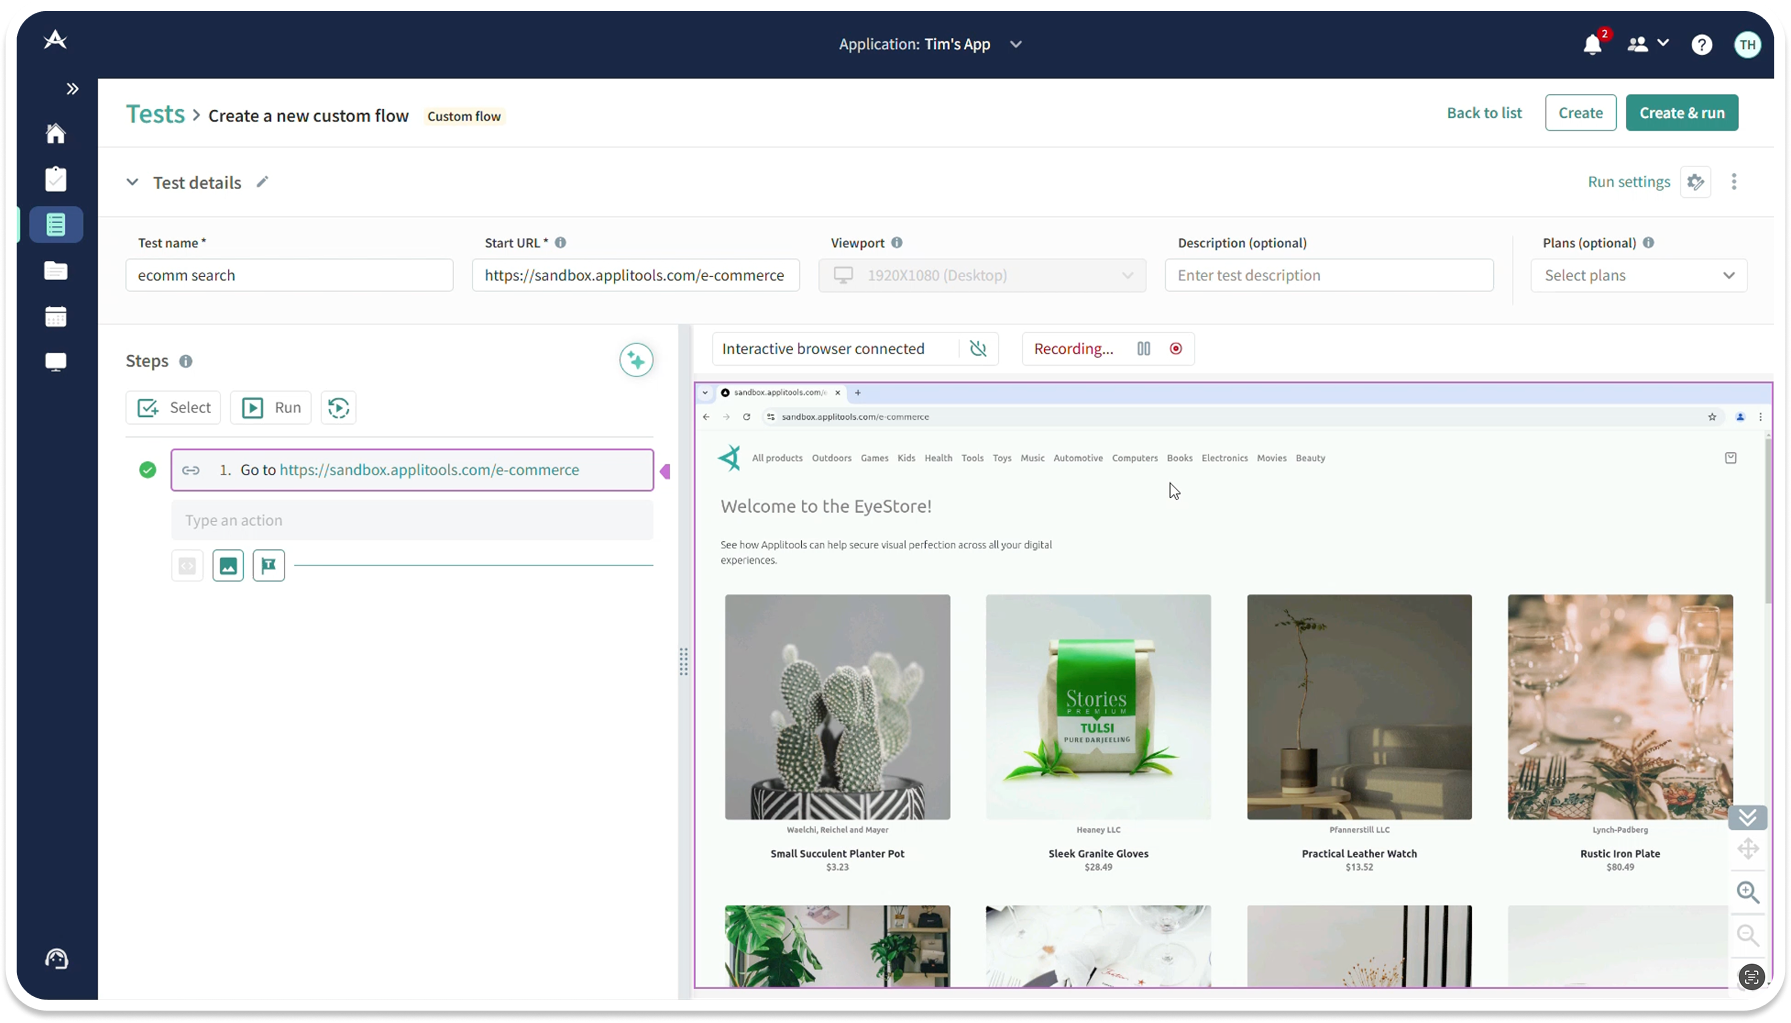1791x1023 pixels.
Task: Go Back to list
Action: [x=1484, y=113]
